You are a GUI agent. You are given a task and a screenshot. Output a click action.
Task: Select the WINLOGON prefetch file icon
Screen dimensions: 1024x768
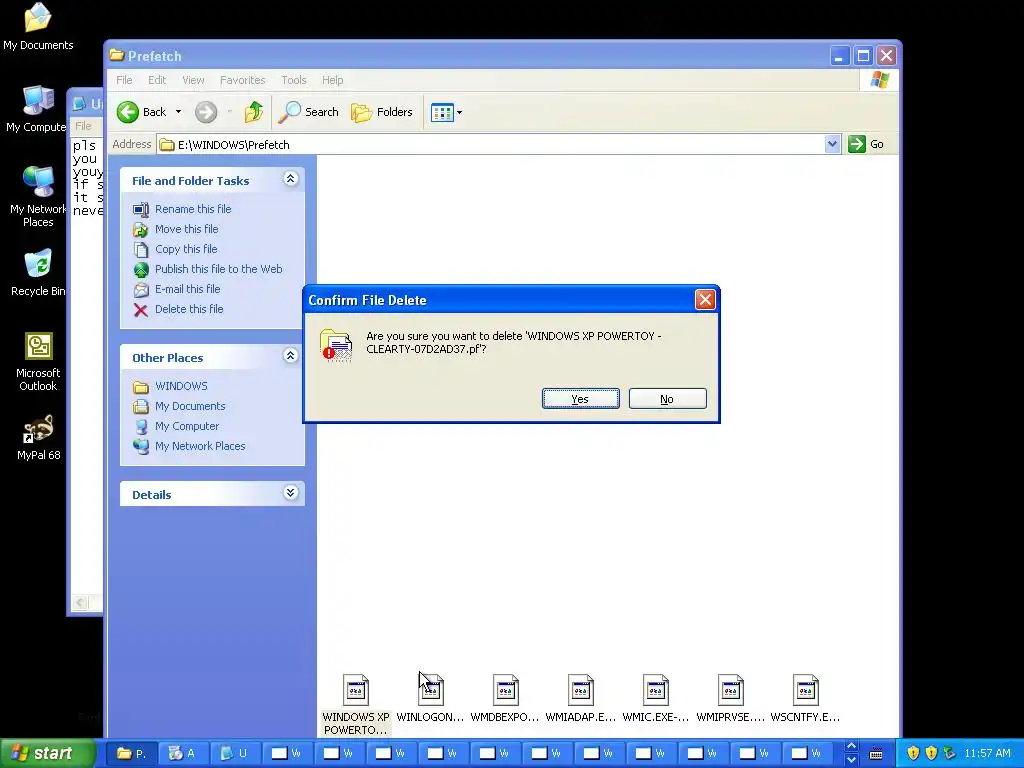click(x=430, y=690)
